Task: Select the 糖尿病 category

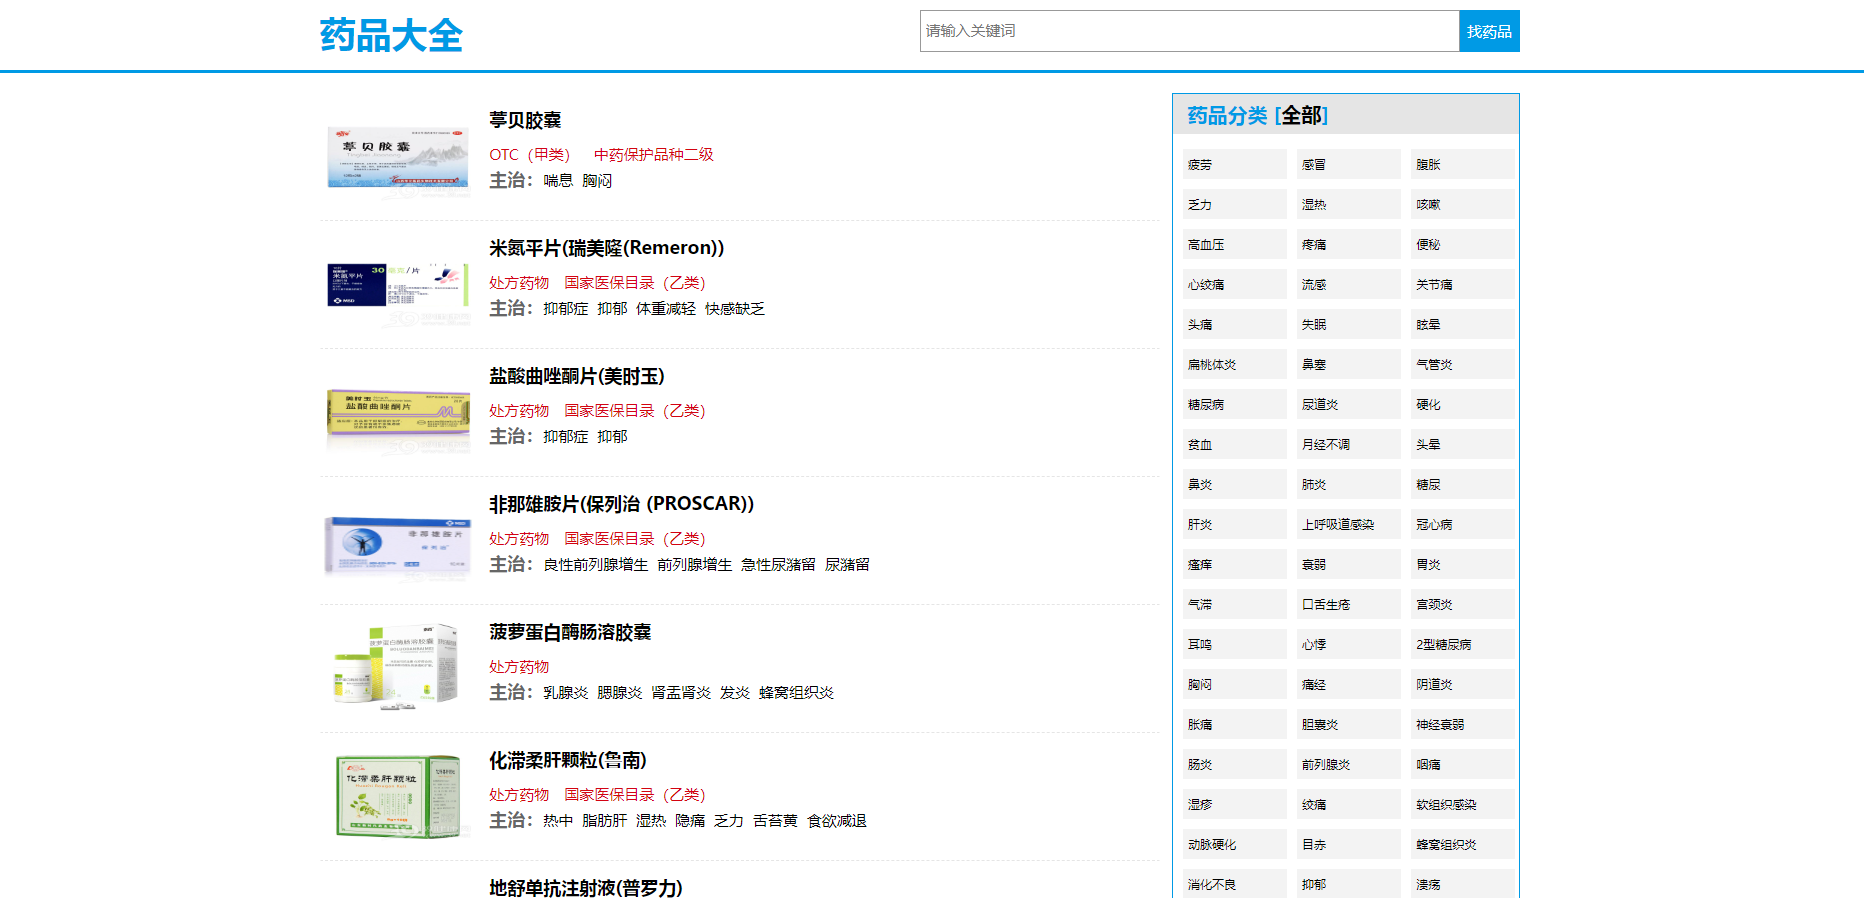Action: (x=1234, y=405)
